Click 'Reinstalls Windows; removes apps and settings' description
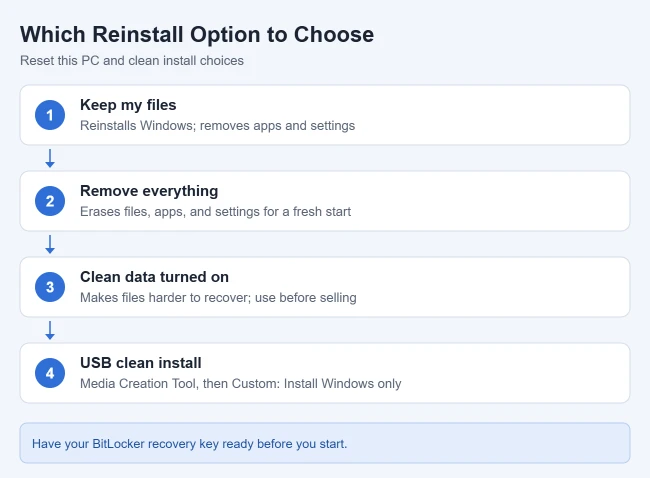 (x=217, y=126)
